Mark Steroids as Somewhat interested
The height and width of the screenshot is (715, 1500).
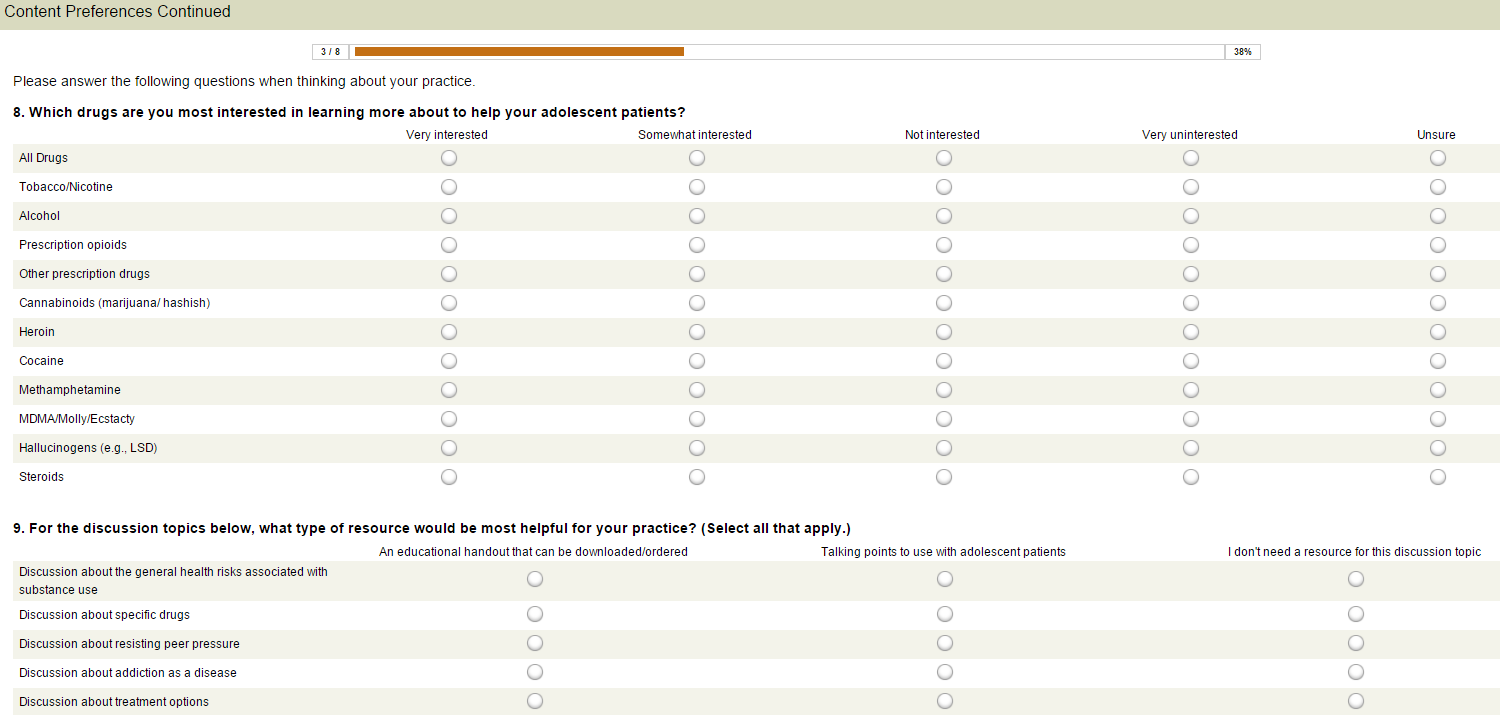(697, 477)
